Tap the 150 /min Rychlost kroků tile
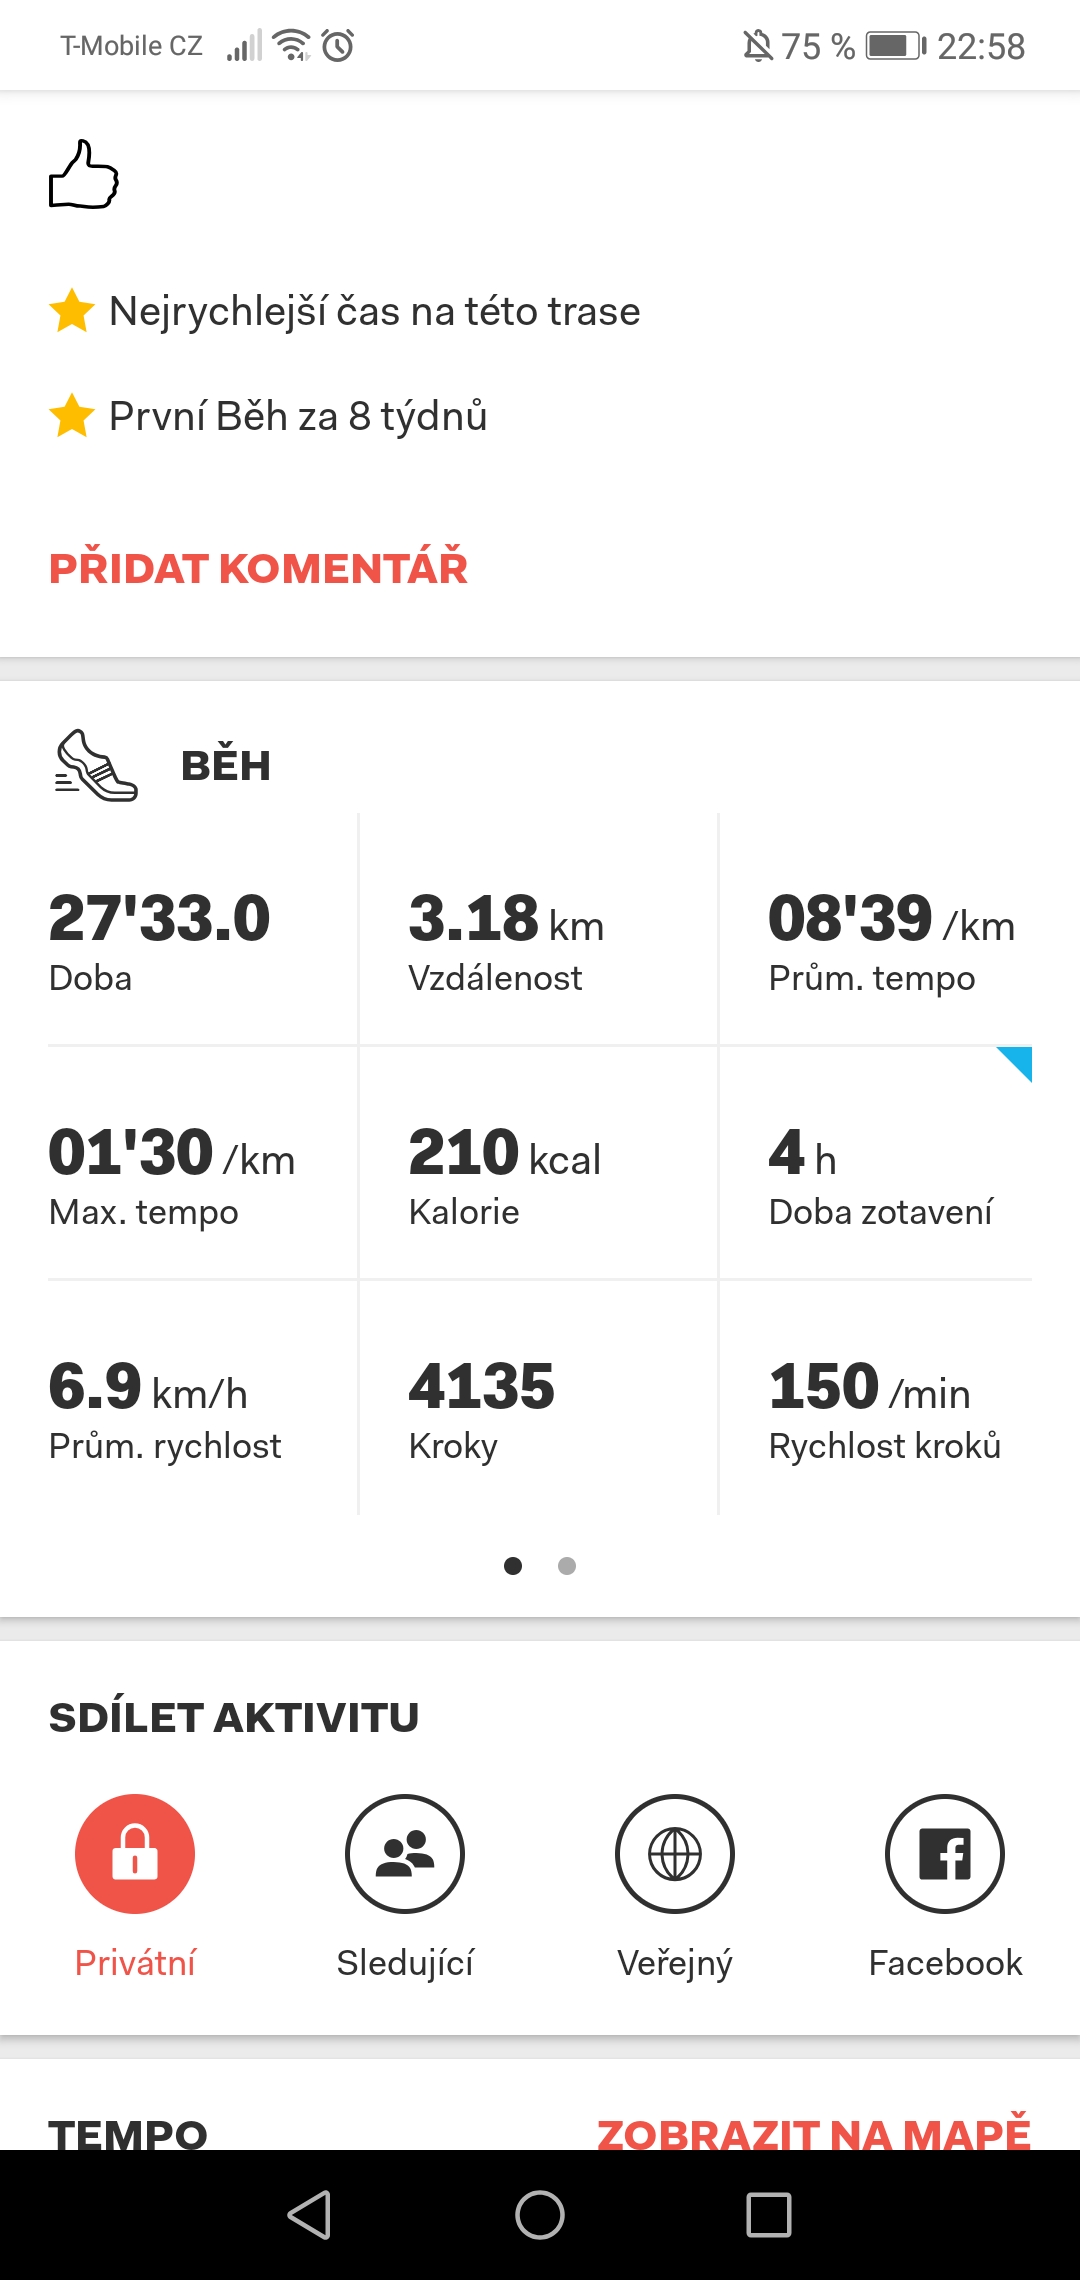Viewport: 1080px width, 2280px height. click(876, 1398)
